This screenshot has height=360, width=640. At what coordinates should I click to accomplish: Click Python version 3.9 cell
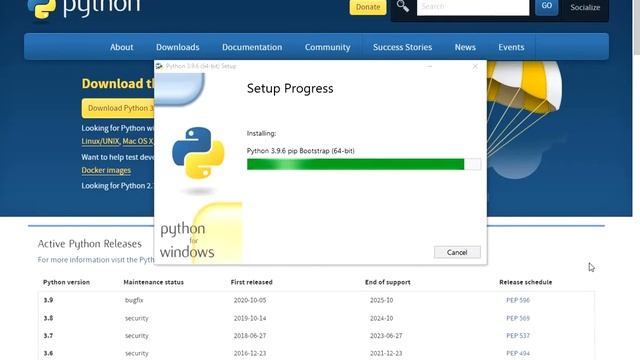click(x=48, y=300)
